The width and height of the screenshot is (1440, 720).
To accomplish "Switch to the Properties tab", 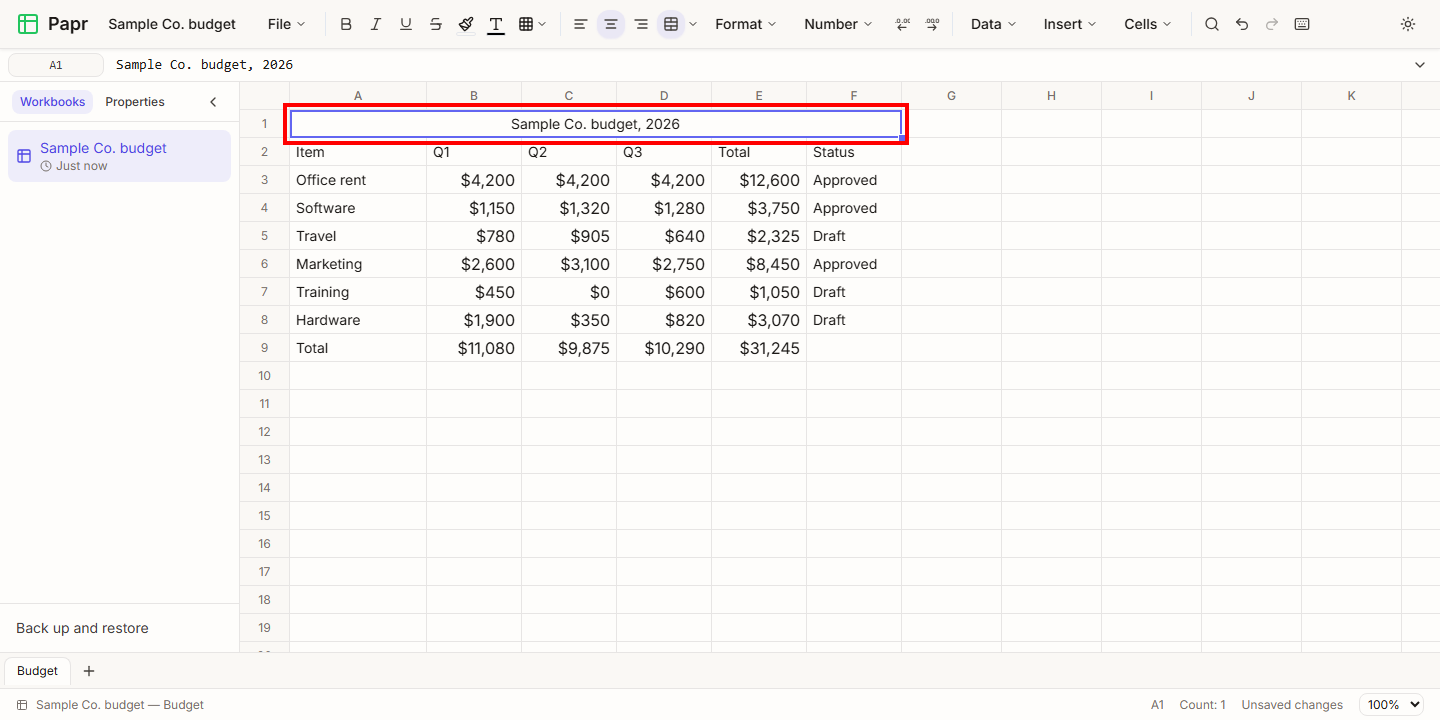I will (x=135, y=102).
